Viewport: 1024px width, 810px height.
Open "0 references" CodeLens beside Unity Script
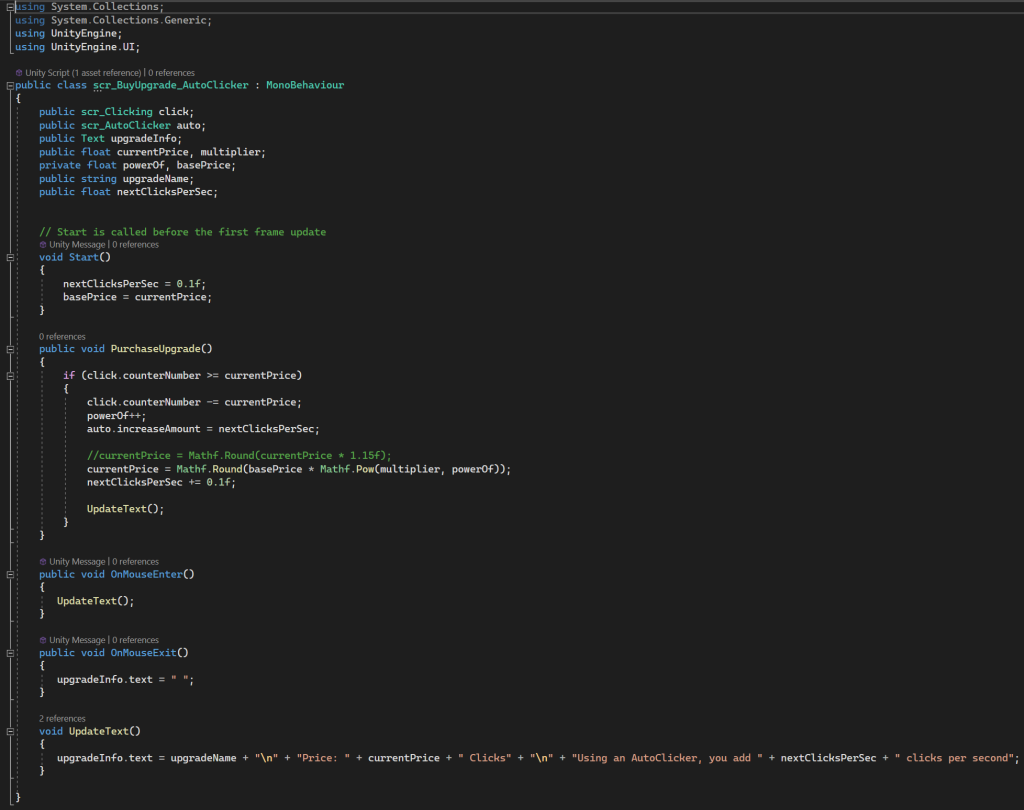(172, 73)
